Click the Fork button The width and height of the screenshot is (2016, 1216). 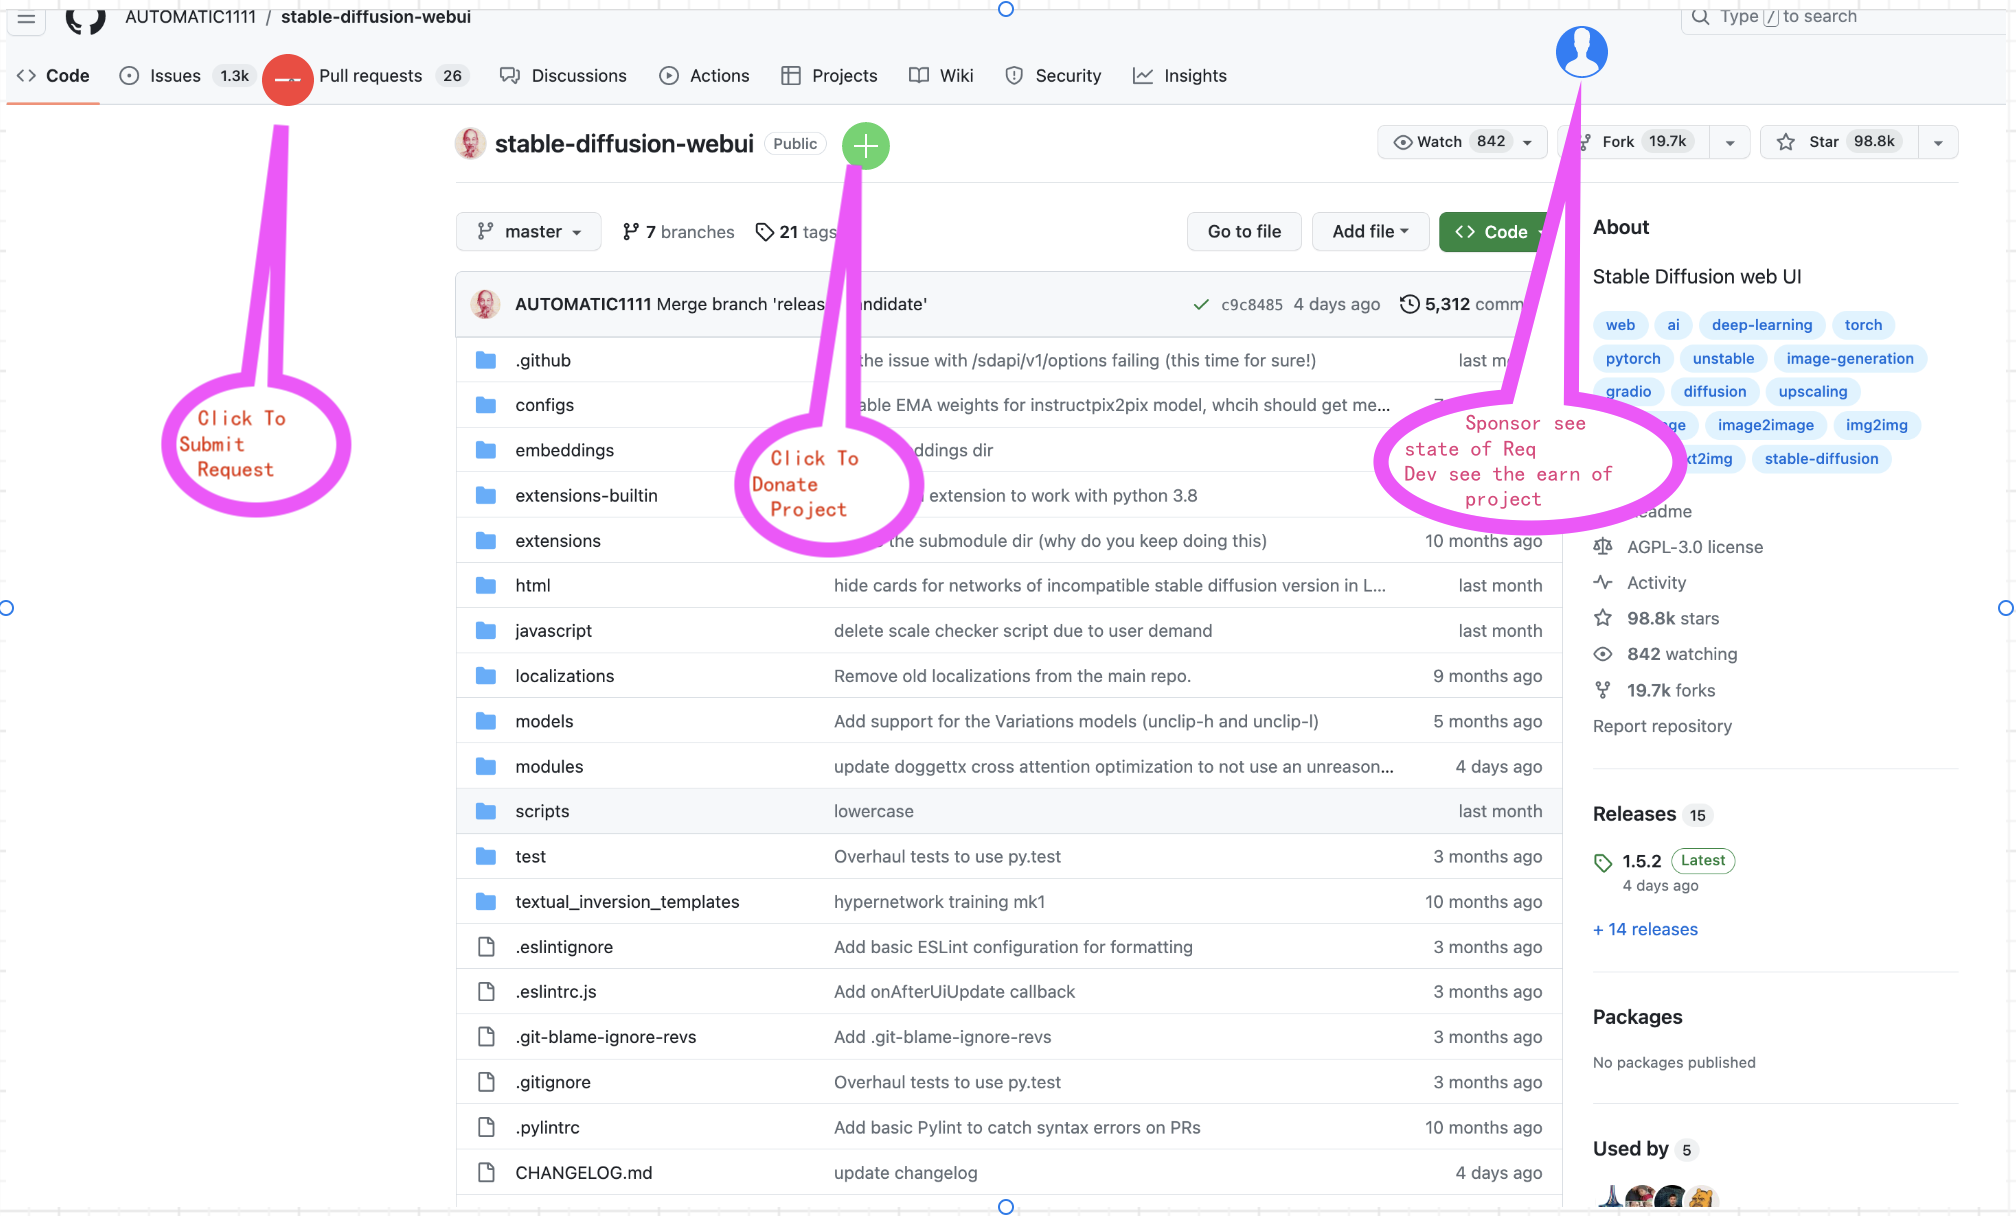click(x=1640, y=142)
